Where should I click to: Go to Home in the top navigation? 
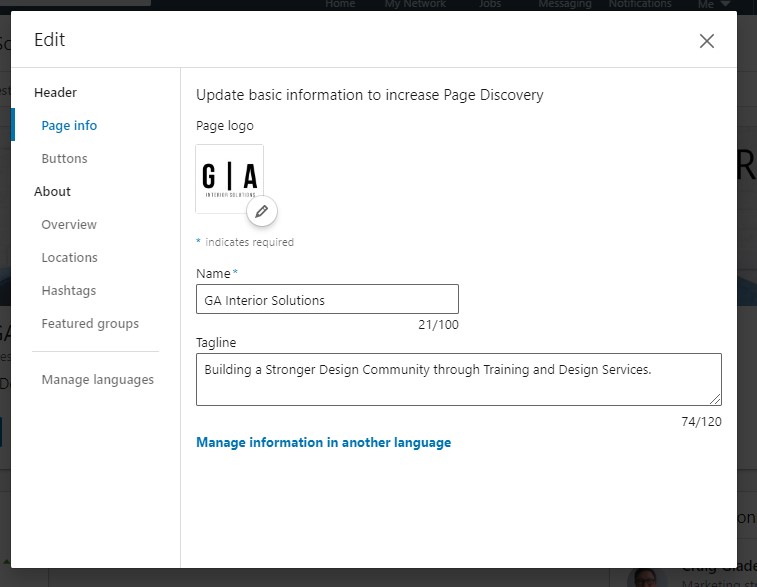click(x=341, y=4)
